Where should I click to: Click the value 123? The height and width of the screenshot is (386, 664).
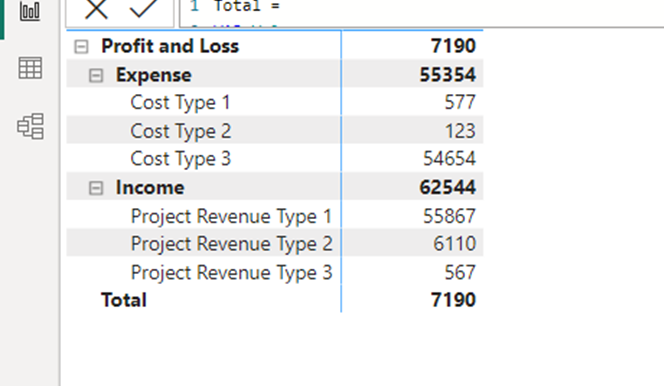460,131
